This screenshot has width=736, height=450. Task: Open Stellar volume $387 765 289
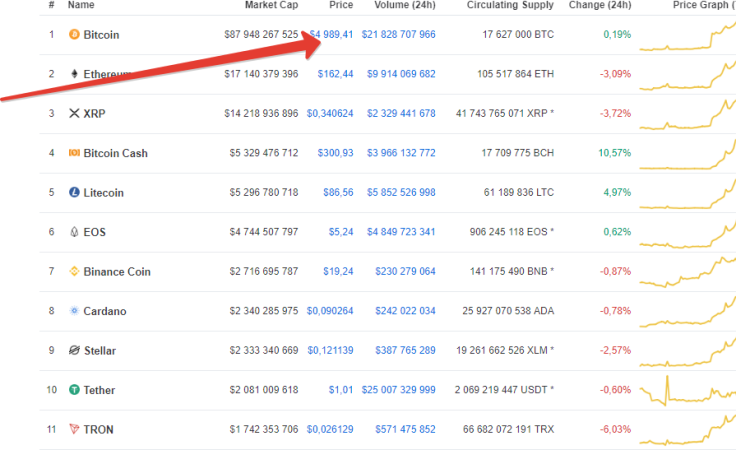point(406,350)
